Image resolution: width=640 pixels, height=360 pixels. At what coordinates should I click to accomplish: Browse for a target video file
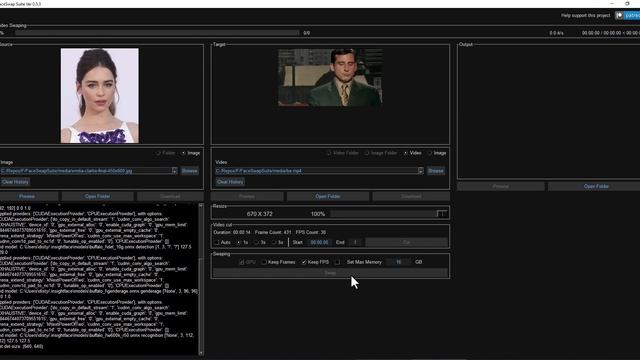[x=436, y=171]
